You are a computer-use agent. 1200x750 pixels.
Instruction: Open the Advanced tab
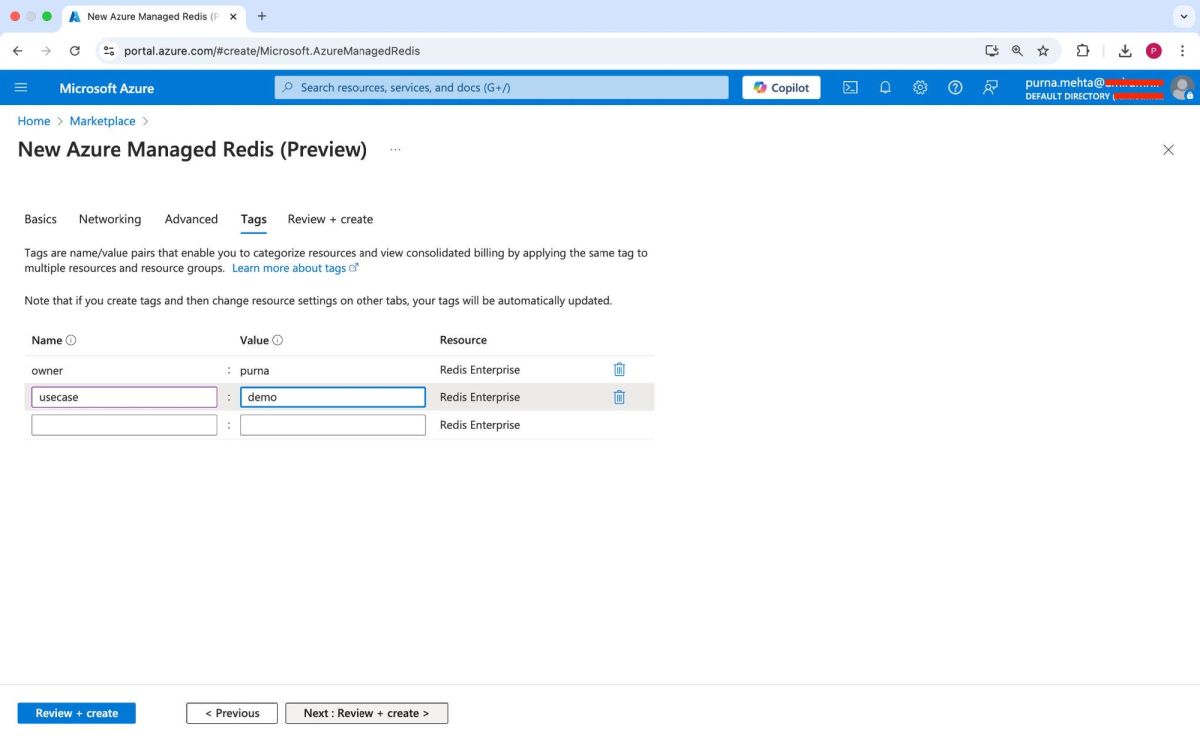[191, 219]
